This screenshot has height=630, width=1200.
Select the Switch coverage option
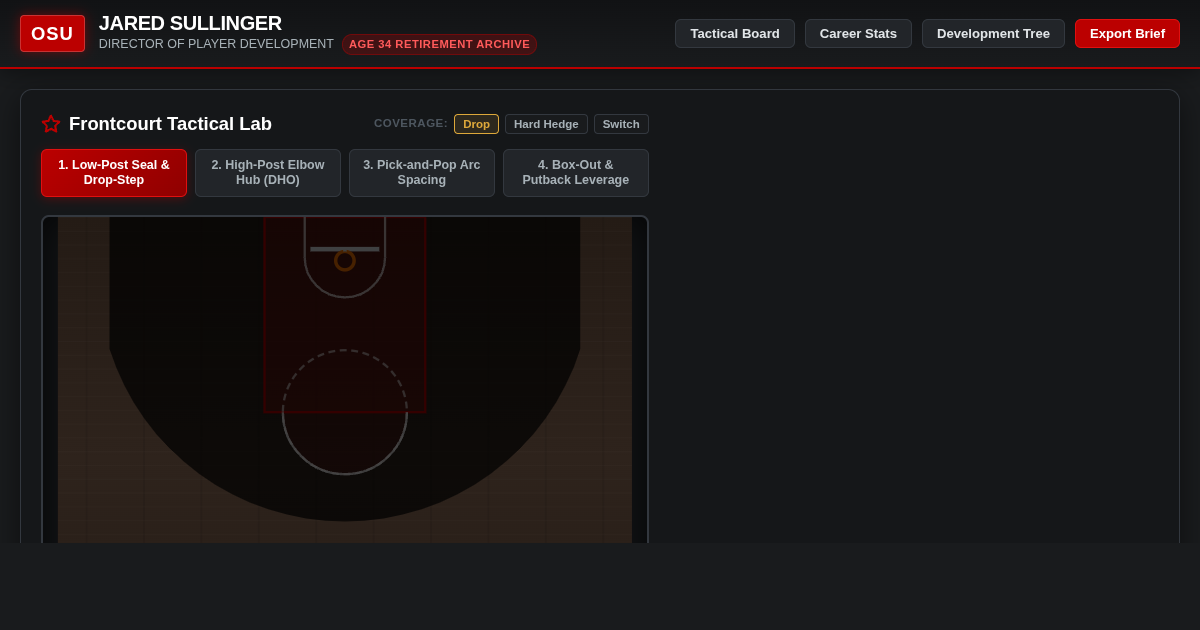[621, 124]
